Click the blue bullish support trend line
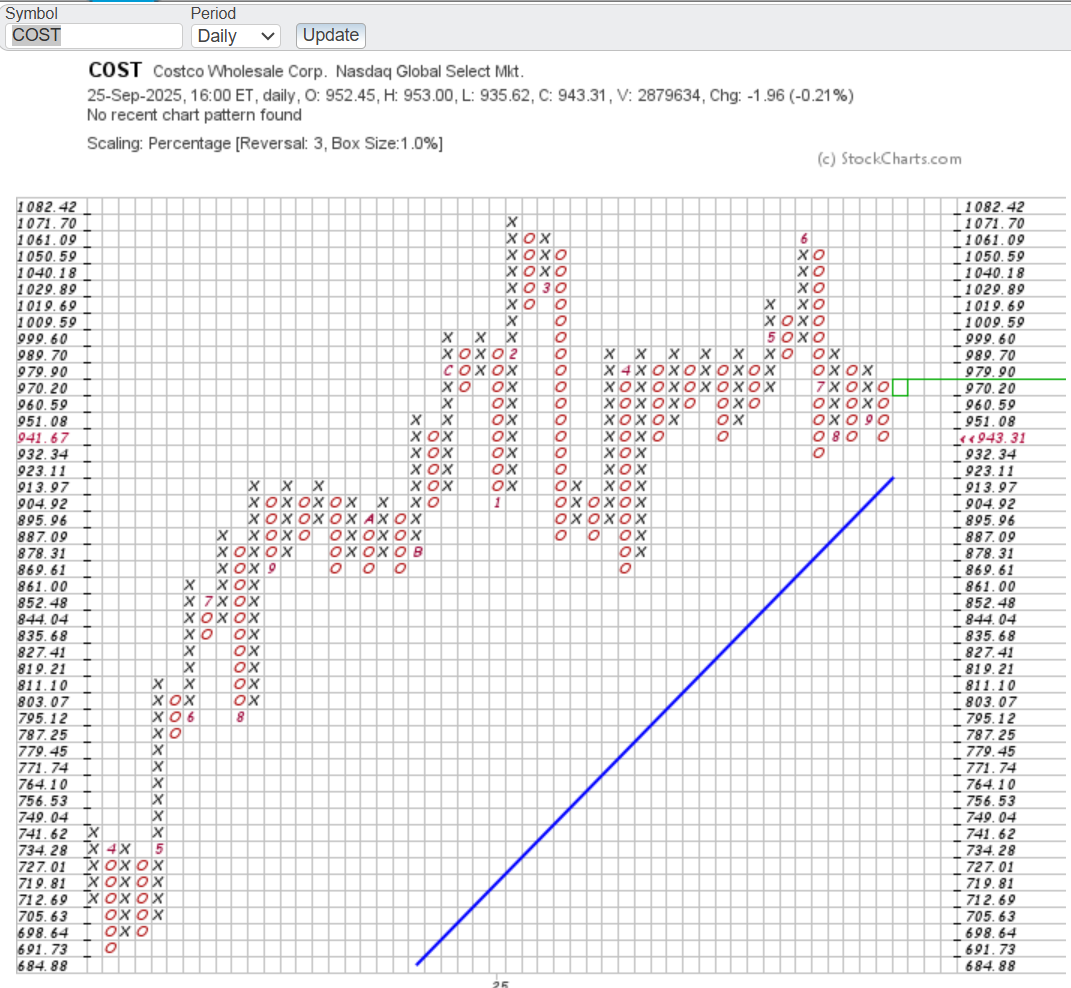The image size is (1071, 988). pos(654,722)
